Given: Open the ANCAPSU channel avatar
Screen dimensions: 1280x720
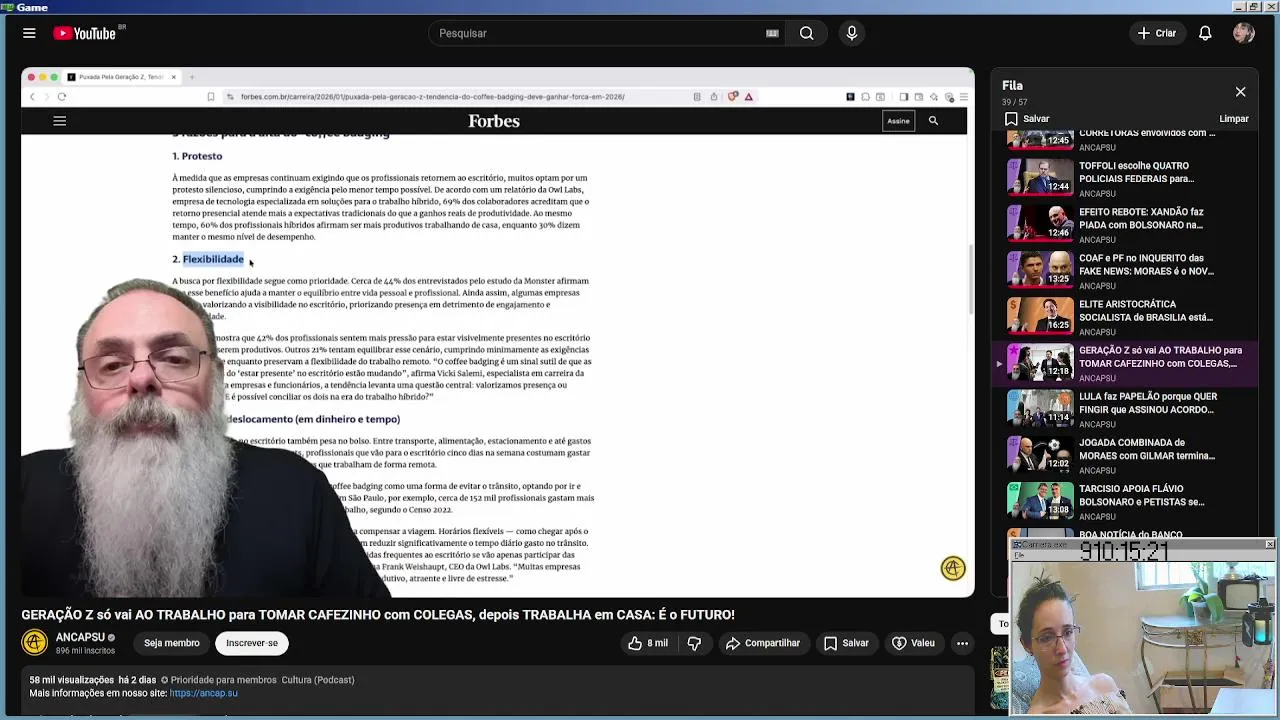Looking at the screenshot, I should point(35,643).
